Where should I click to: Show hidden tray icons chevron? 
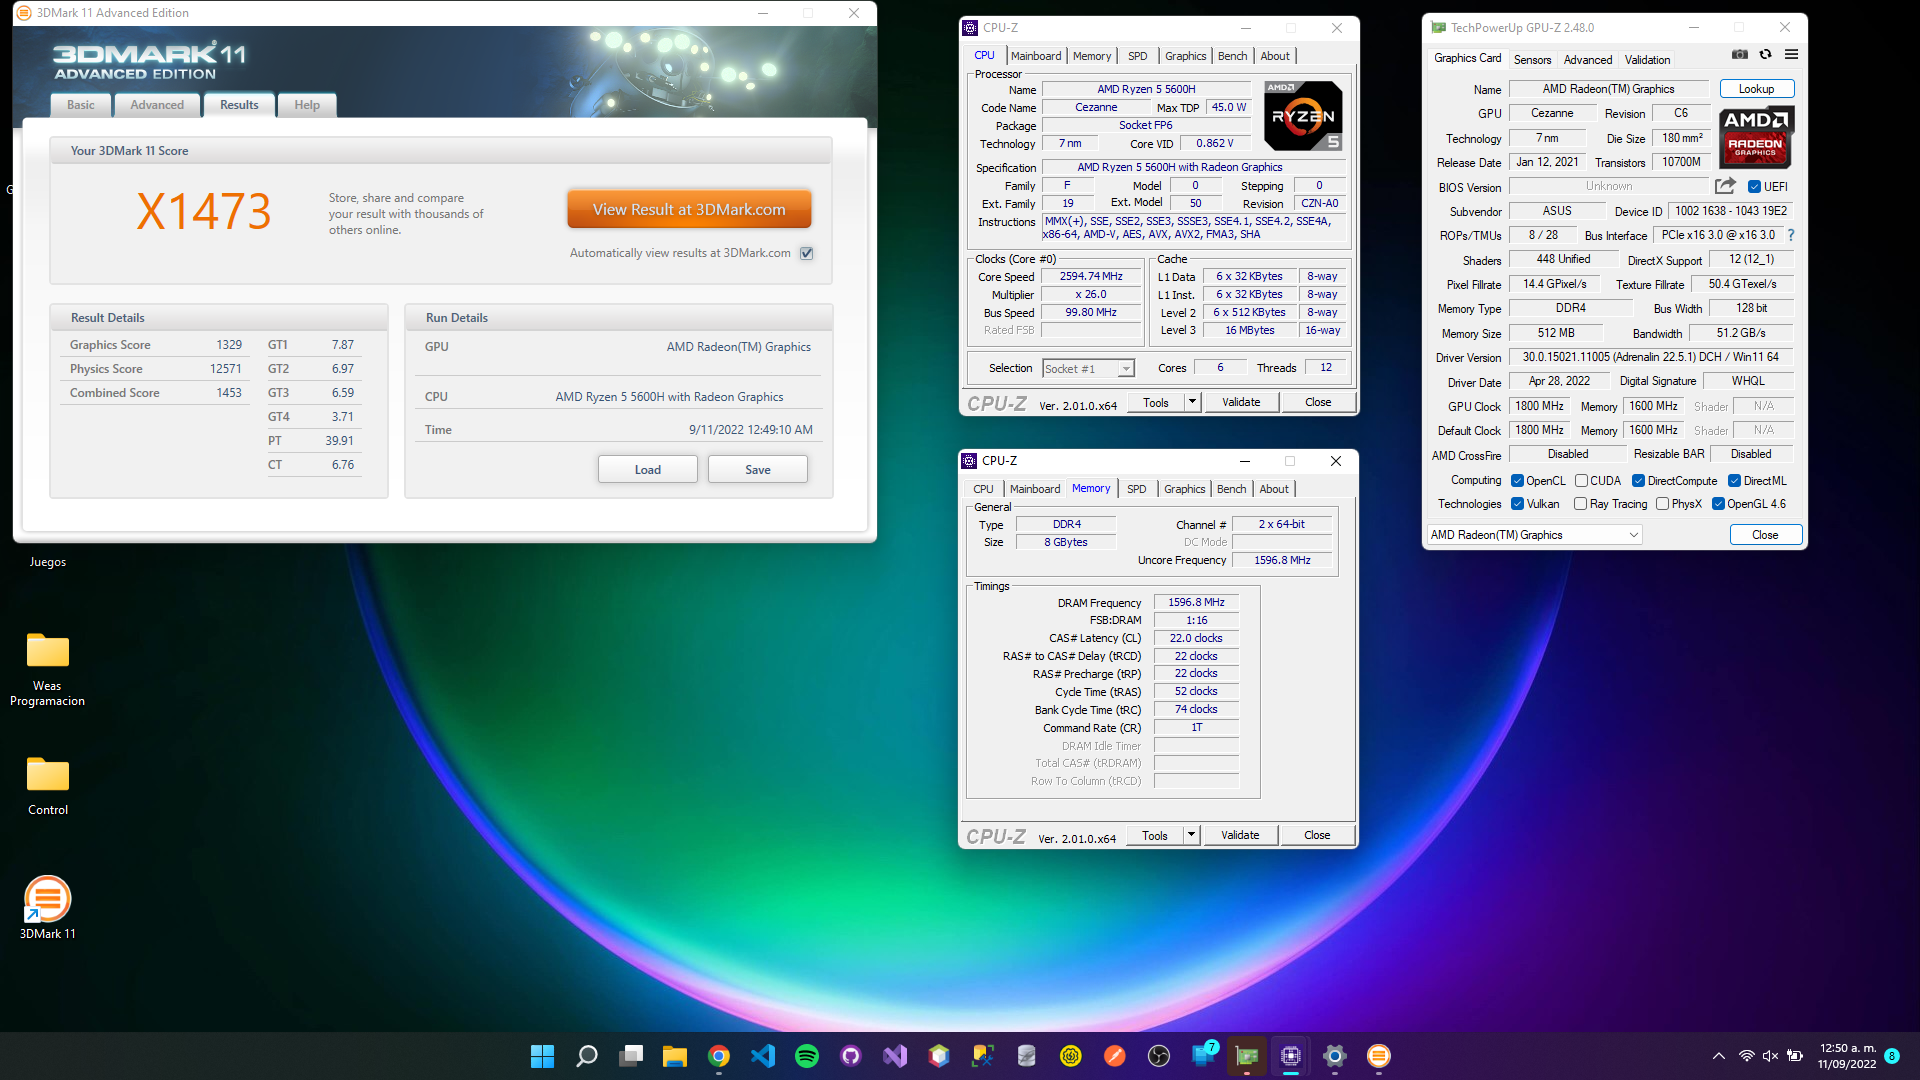pos(1718,1056)
